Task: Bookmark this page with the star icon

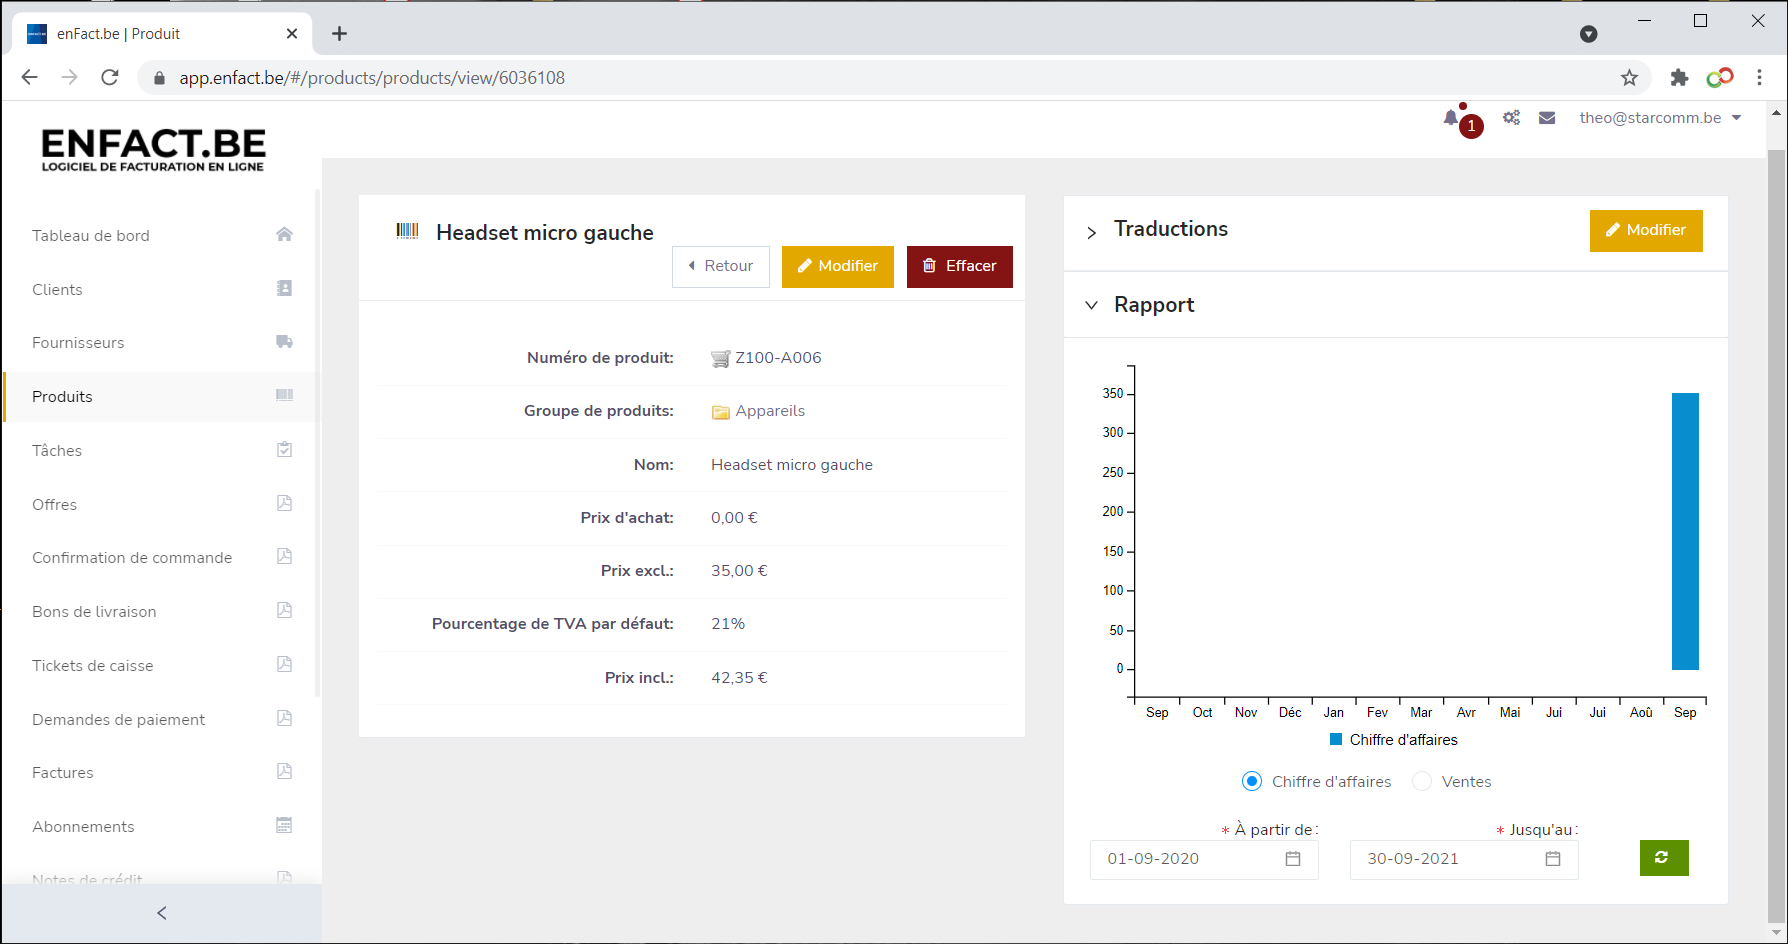Action: click(x=1629, y=78)
